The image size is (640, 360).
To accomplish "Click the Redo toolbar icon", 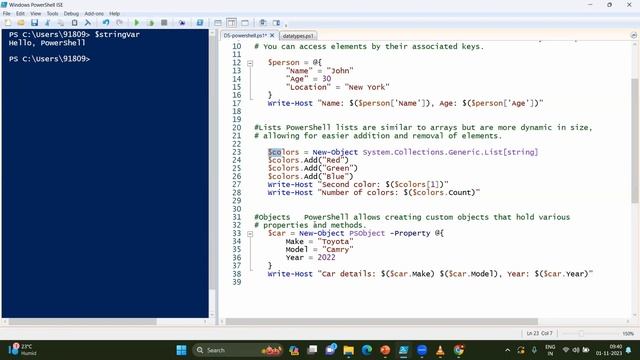I will click(119, 23).
